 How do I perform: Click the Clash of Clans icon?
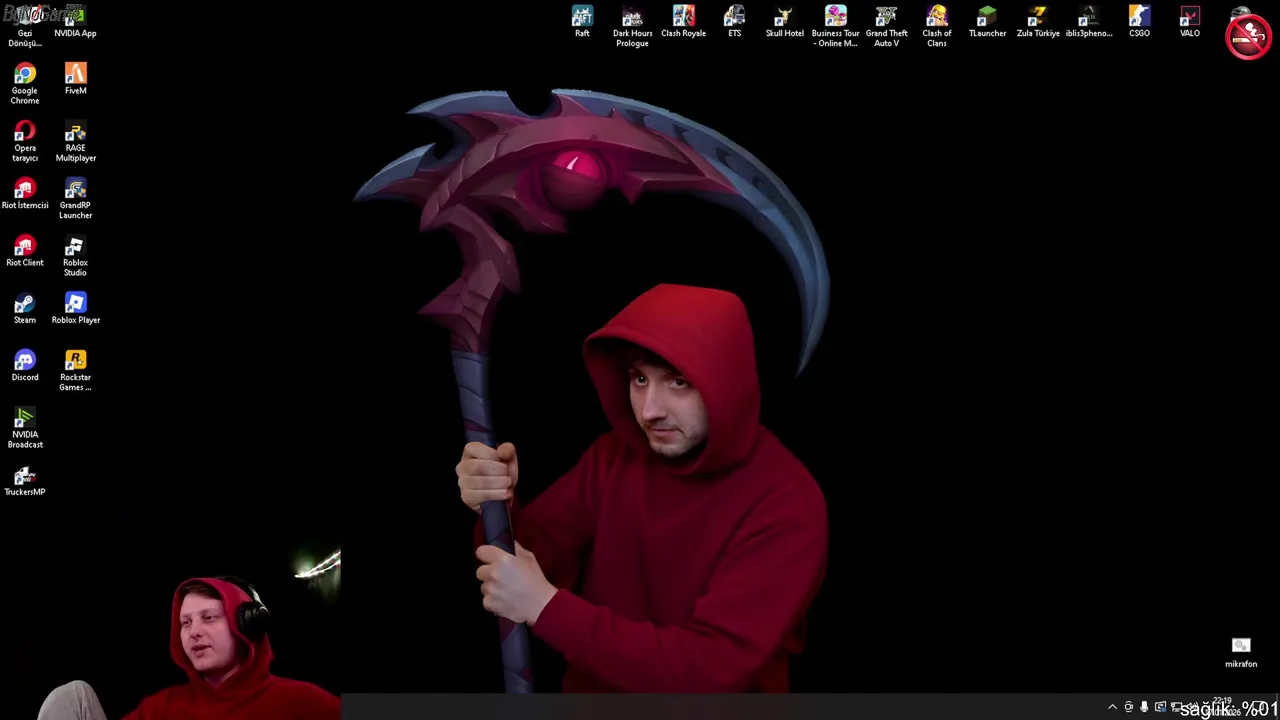point(936,26)
